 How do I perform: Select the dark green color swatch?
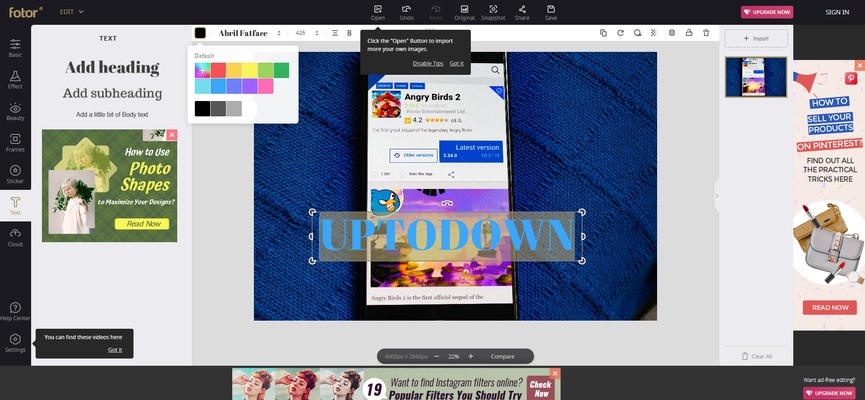(x=281, y=70)
